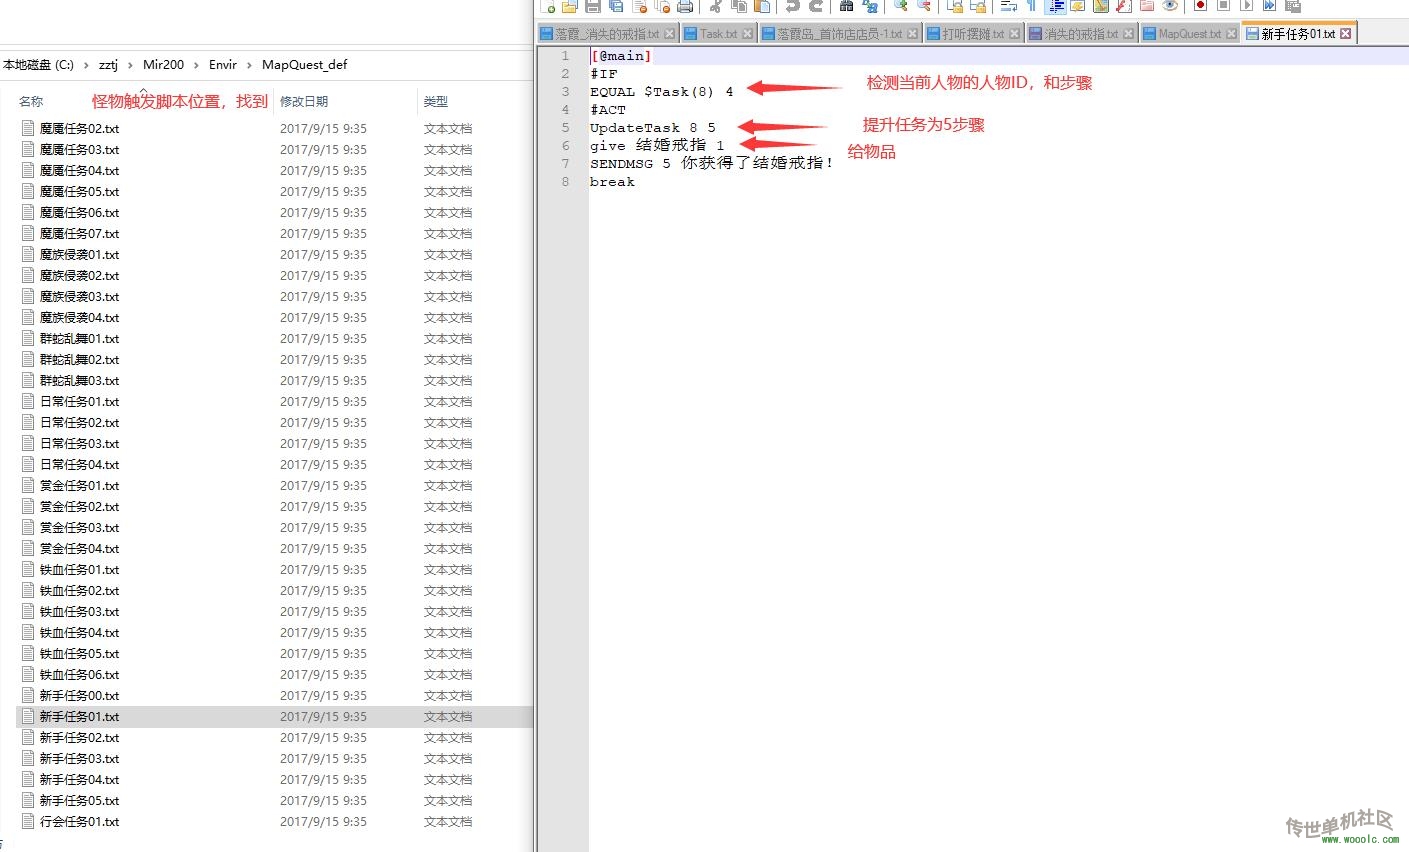Toggle the monitoring eye icon
Viewport: 1409px width, 852px height.
1169,7
